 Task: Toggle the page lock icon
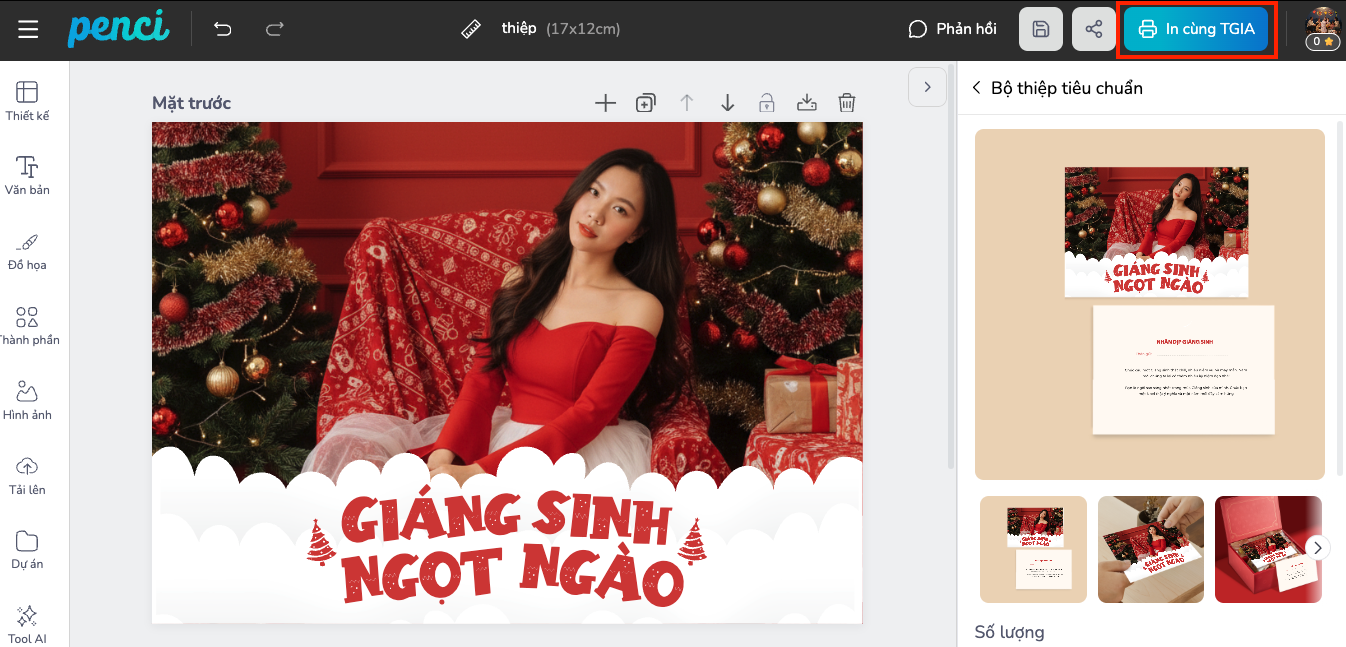[766, 102]
